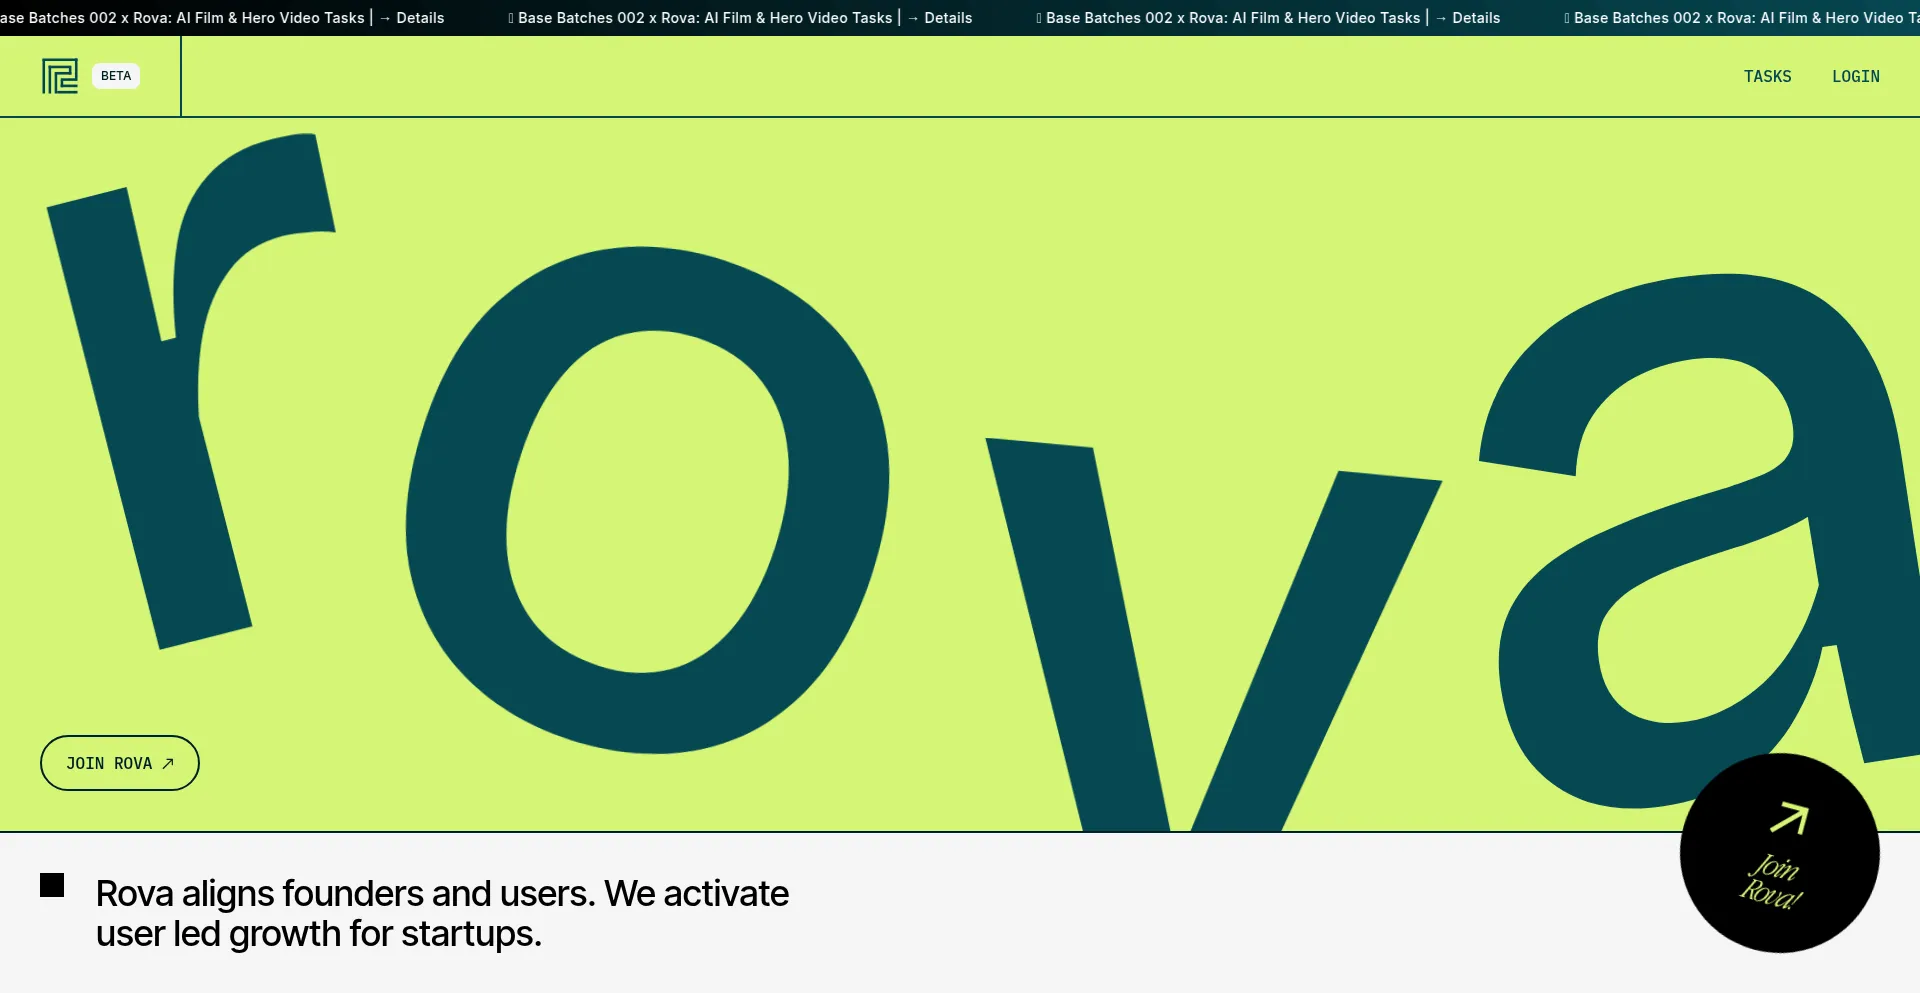Open the TASKS navigation item
Image resolution: width=1920 pixels, height=993 pixels.
[x=1767, y=76]
